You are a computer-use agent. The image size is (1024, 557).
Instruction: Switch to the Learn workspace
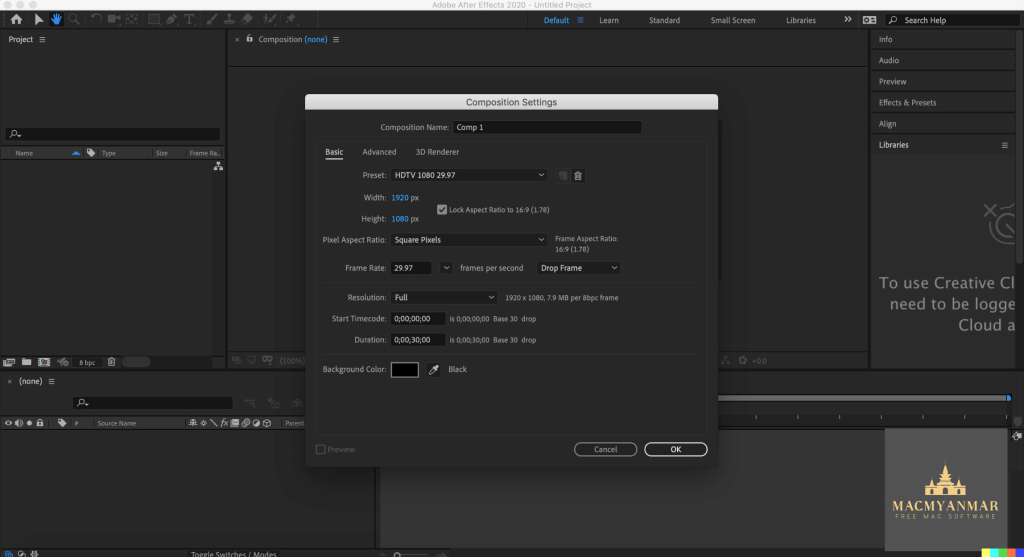coord(609,20)
